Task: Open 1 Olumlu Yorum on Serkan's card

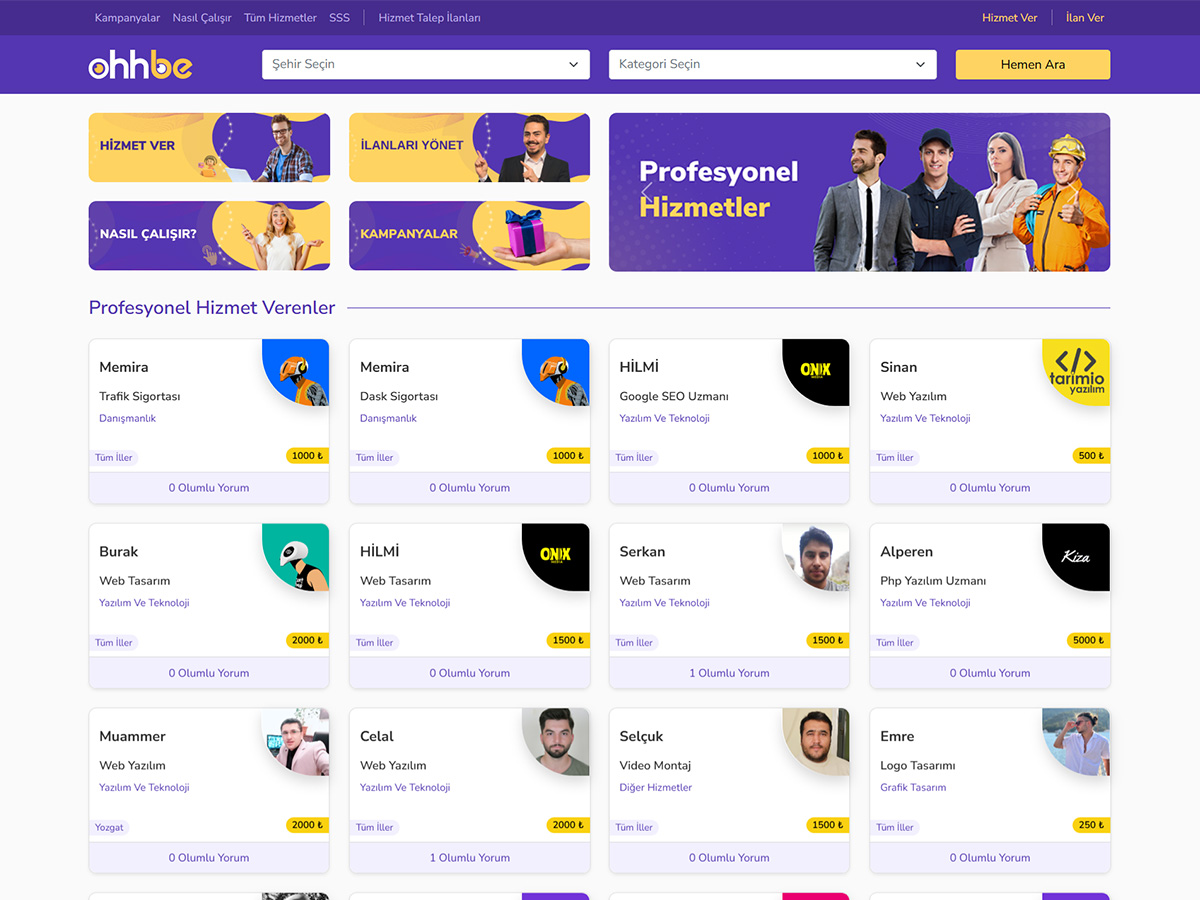Action: tap(729, 673)
